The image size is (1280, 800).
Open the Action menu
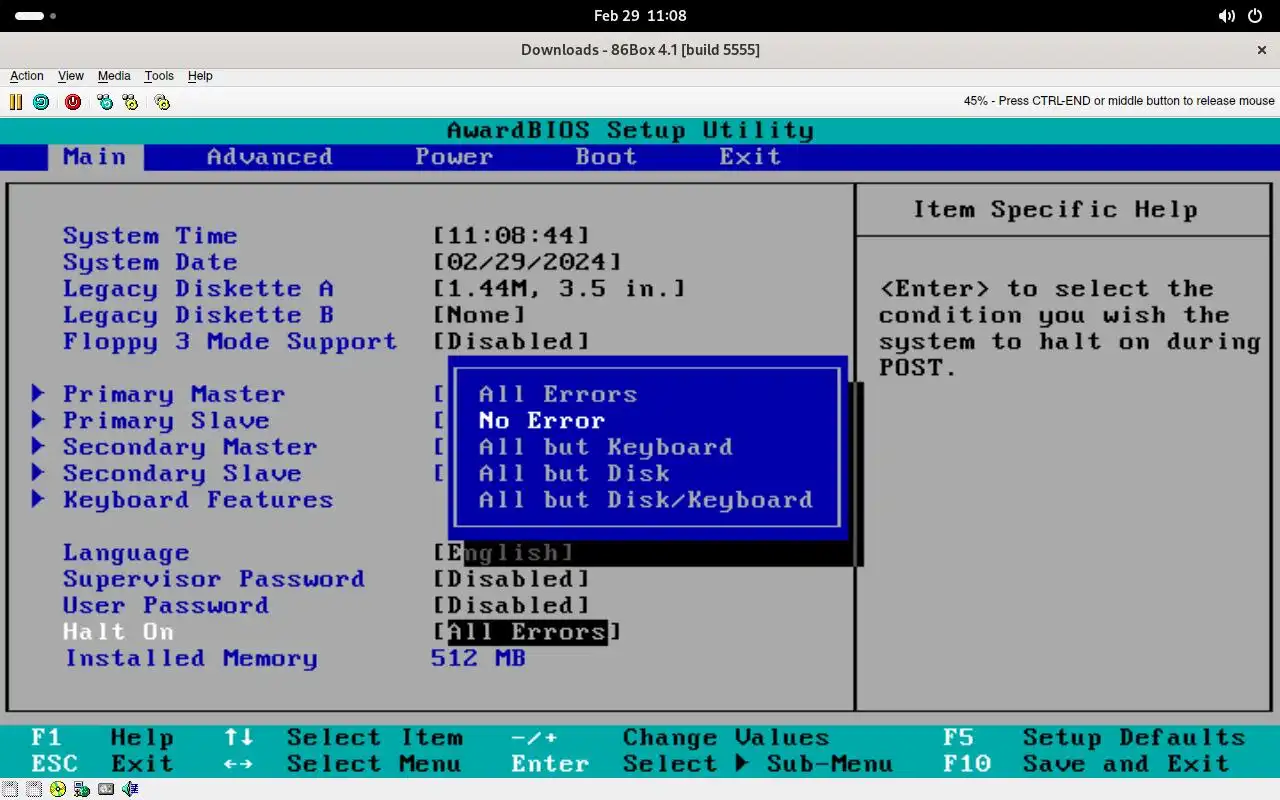tap(27, 76)
